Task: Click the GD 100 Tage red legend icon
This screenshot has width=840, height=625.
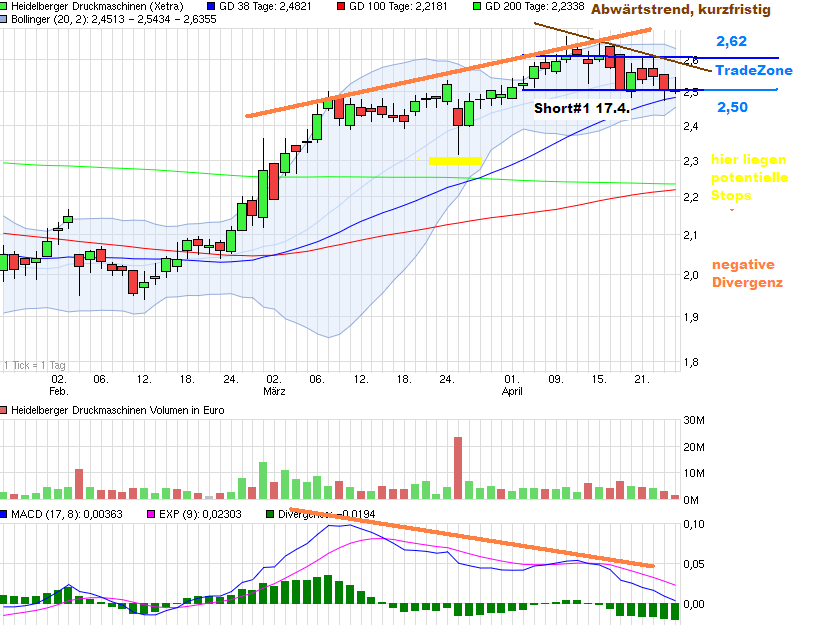Action: [343, 7]
